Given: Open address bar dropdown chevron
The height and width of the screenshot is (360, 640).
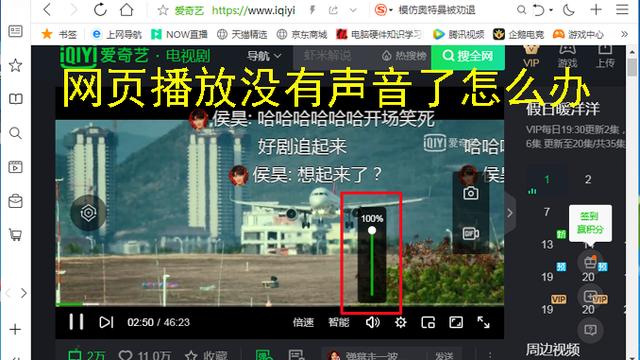Looking at the screenshot, I should point(353,10).
